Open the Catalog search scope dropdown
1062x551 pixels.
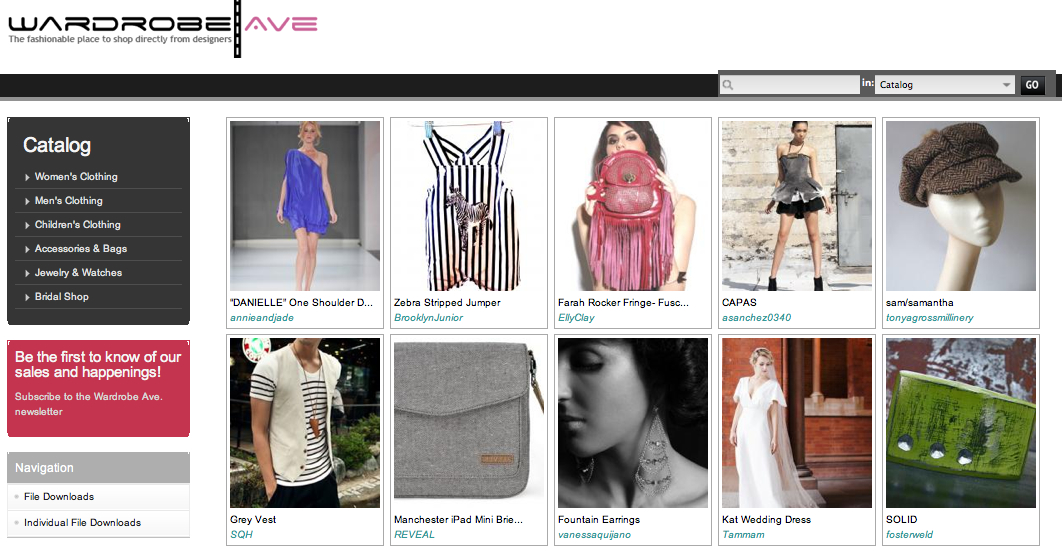tap(945, 85)
